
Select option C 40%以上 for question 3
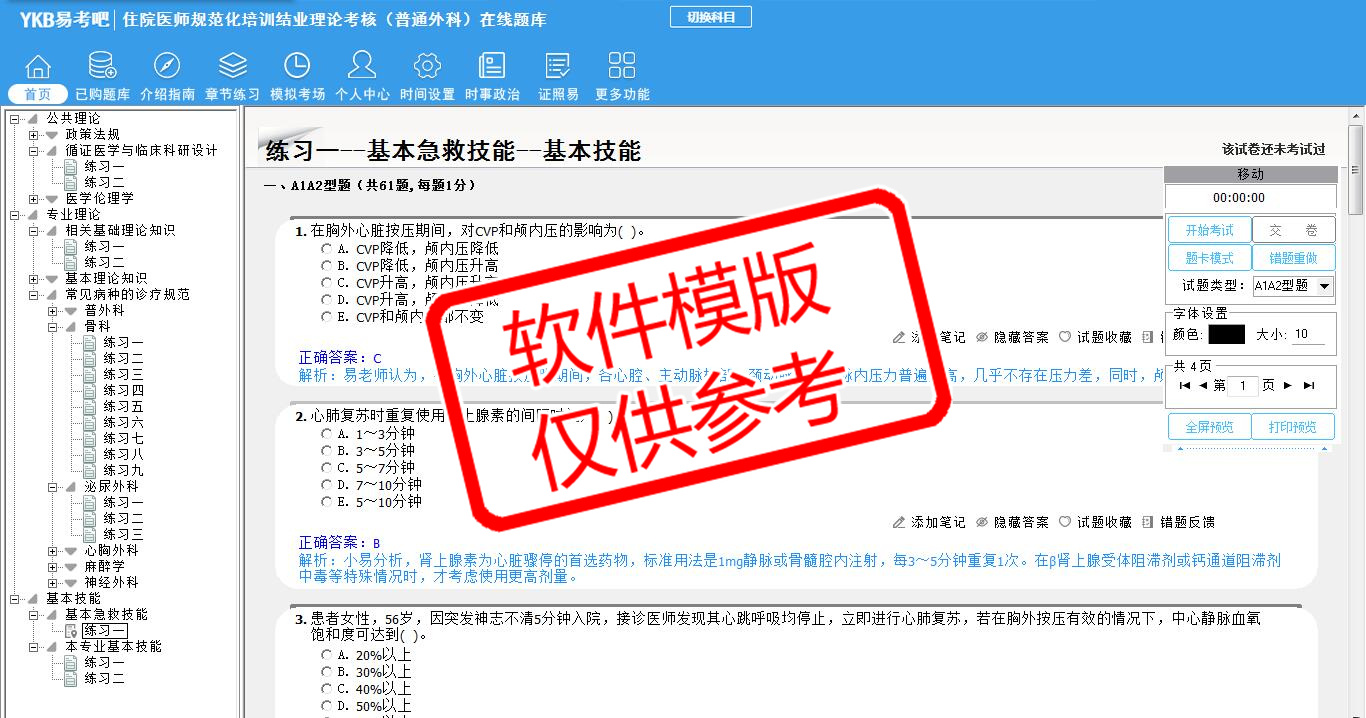pos(326,689)
